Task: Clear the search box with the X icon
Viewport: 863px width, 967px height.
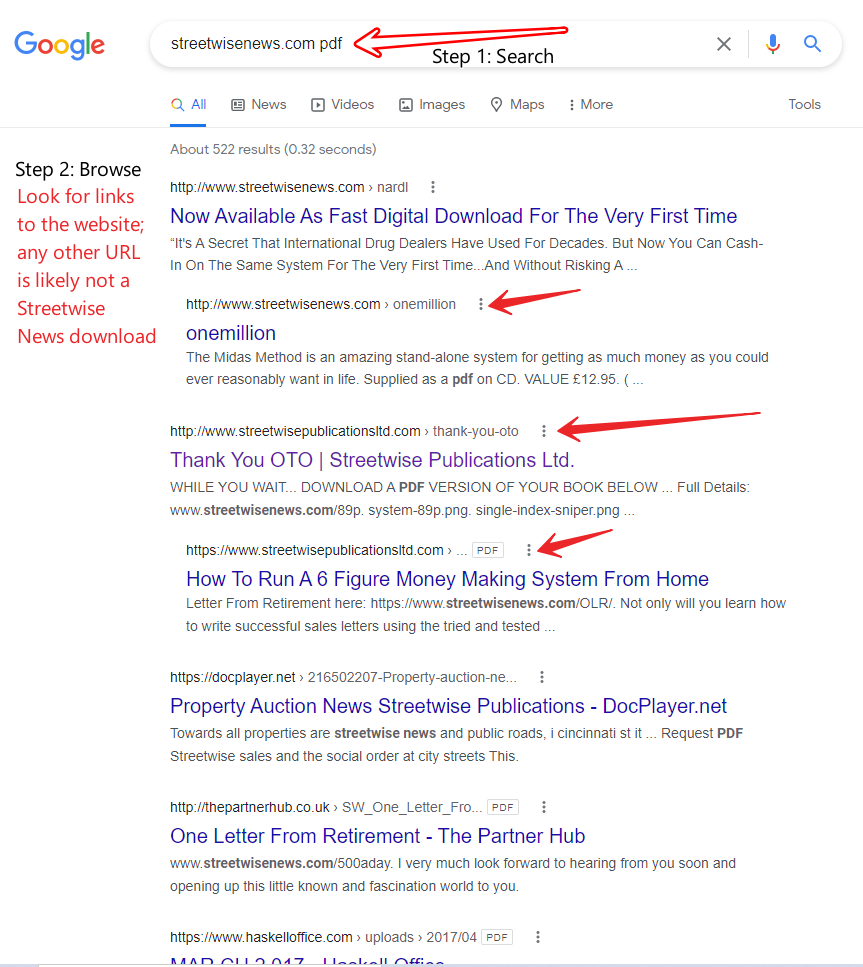Action: tap(724, 44)
